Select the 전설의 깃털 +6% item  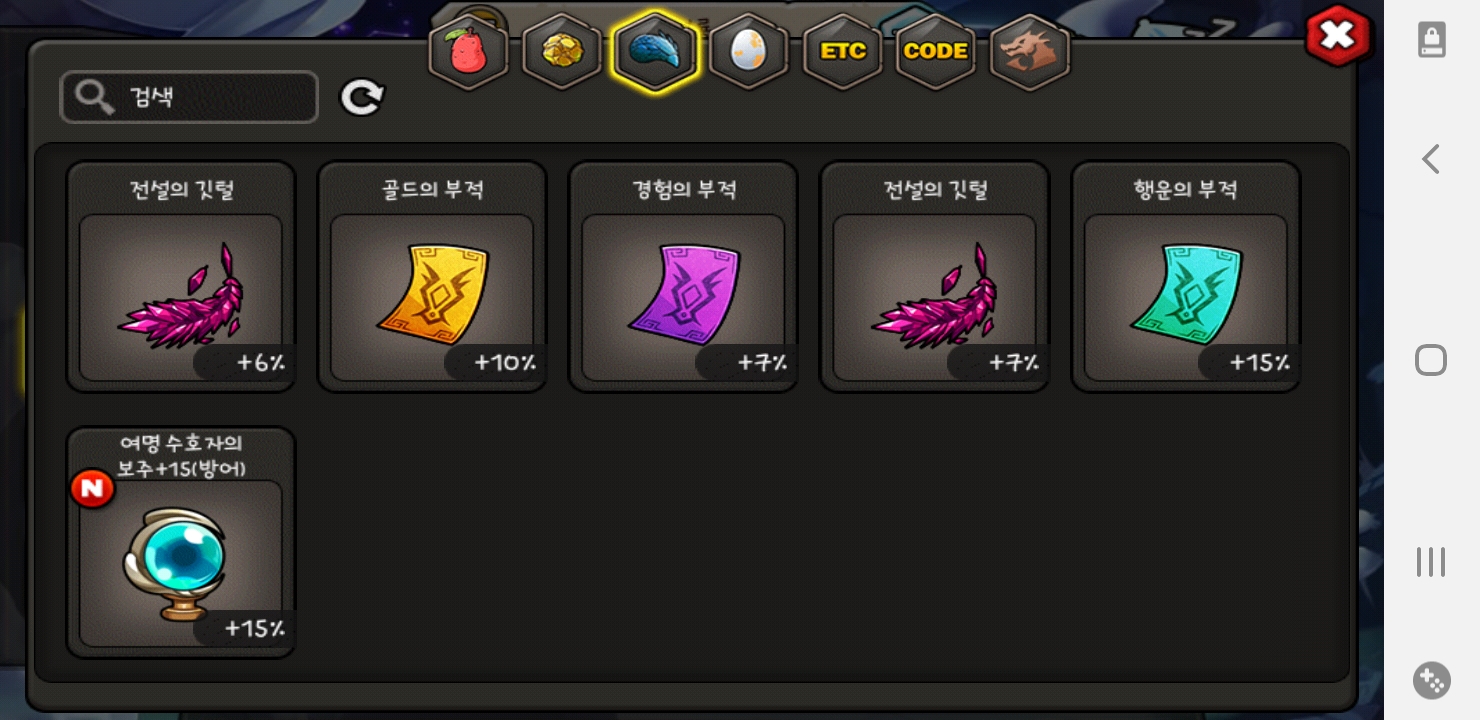tap(181, 277)
